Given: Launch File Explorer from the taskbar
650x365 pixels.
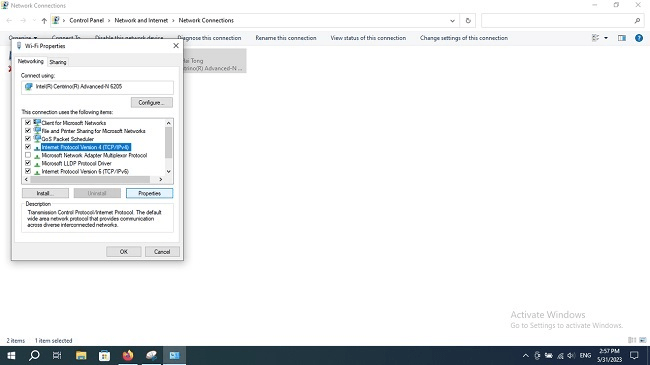Looking at the screenshot, I should pos(81,355).
